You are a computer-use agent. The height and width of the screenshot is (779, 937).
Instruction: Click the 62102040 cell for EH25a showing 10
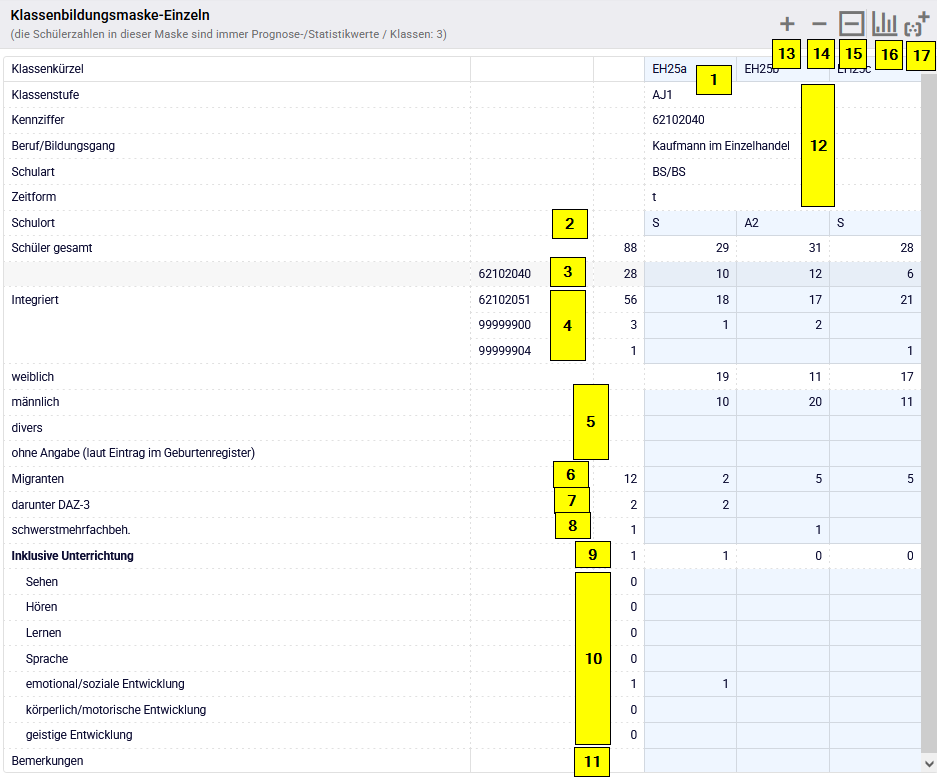690,274
